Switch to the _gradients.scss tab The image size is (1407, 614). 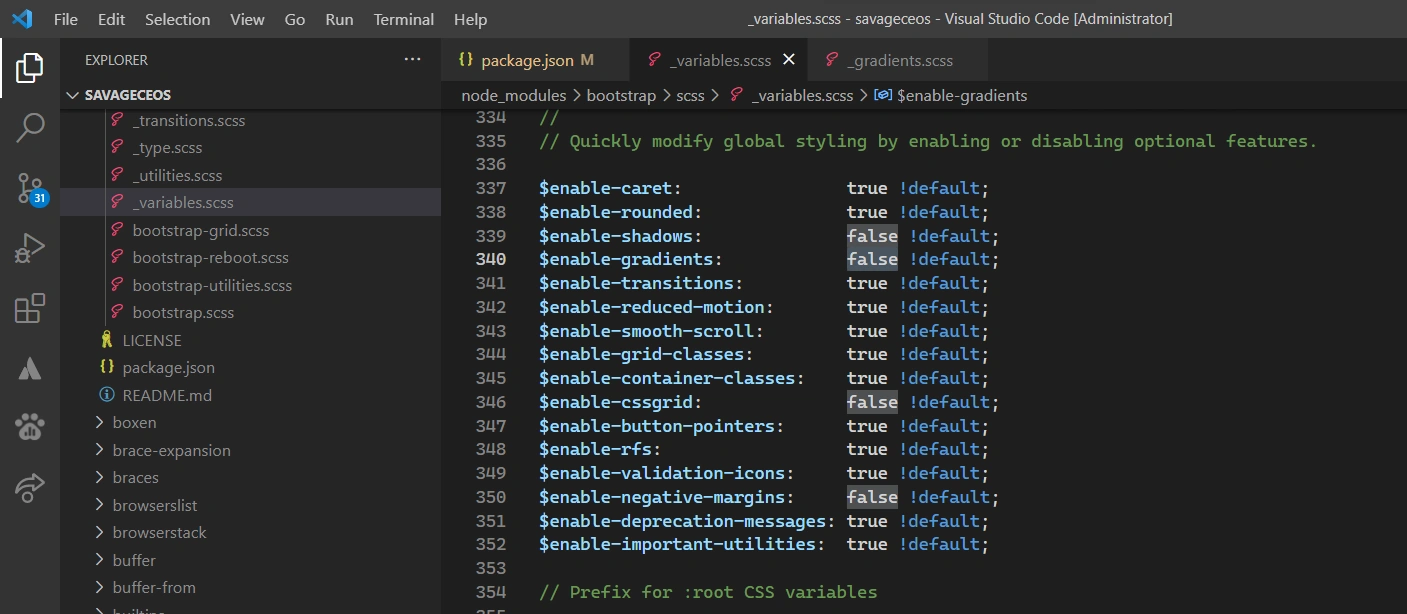[899, 60]
